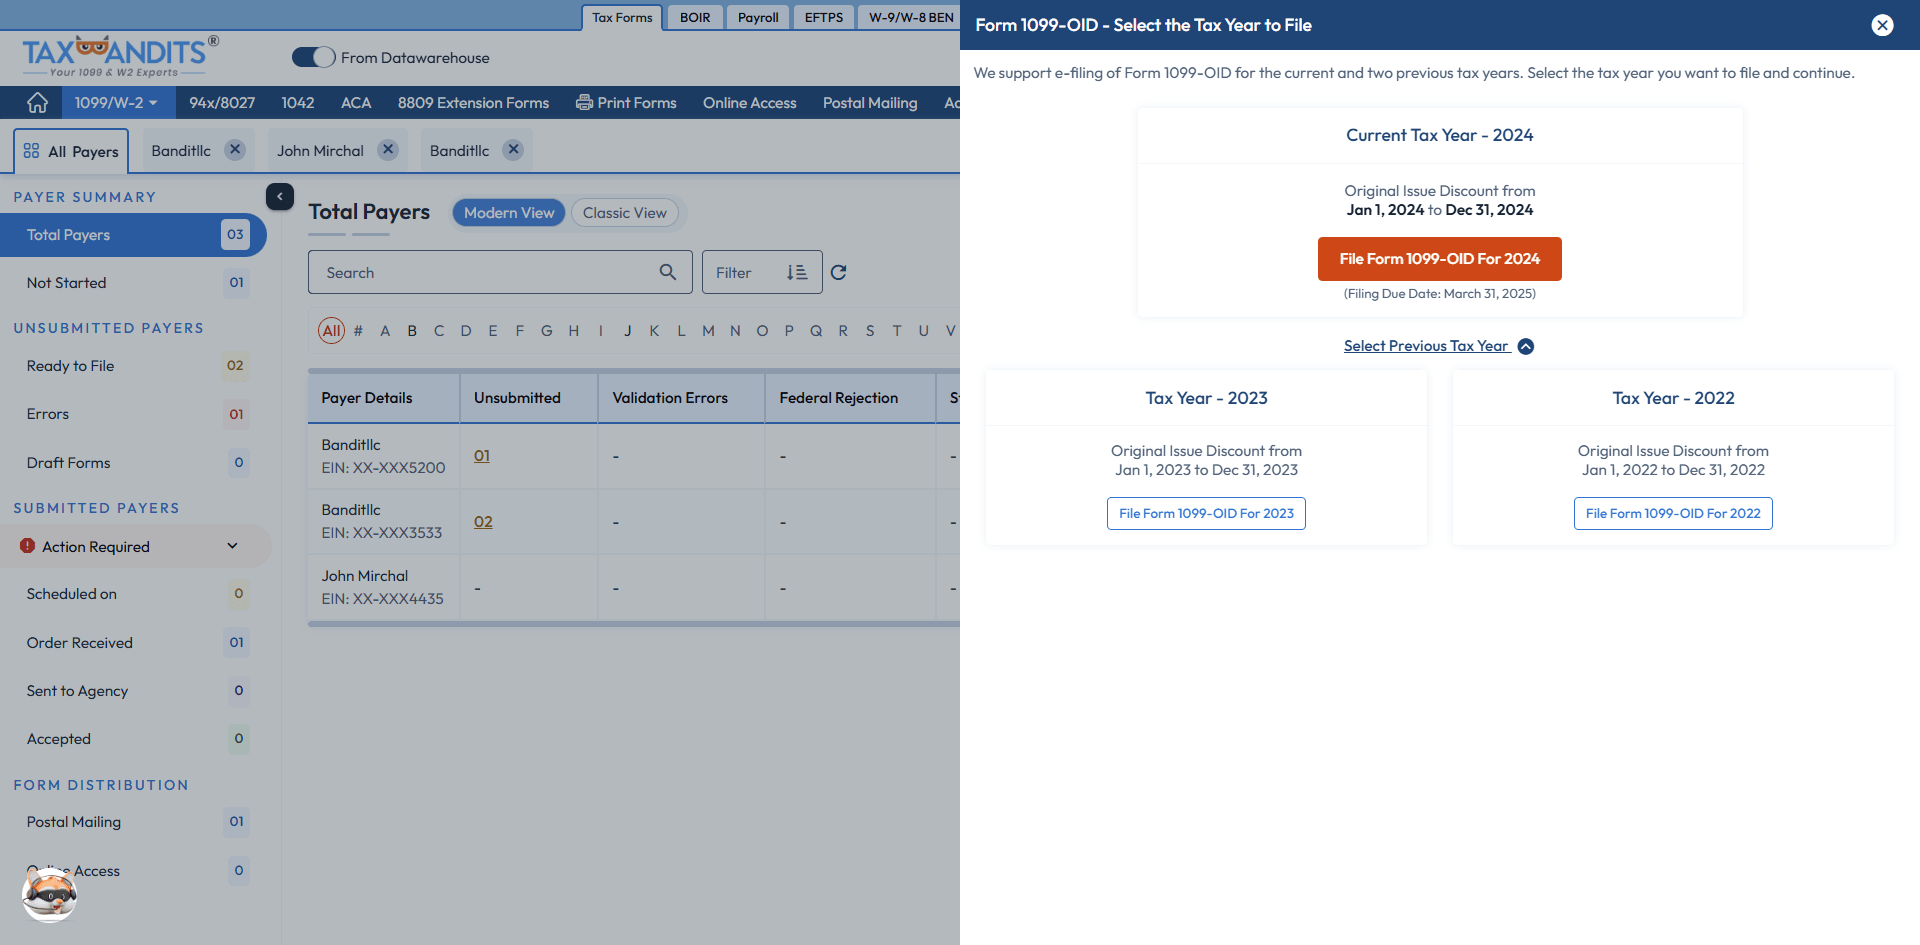Select Total Payers in sidebar
This screenshot has width=1920, height=945.
[x=133, y=235]
